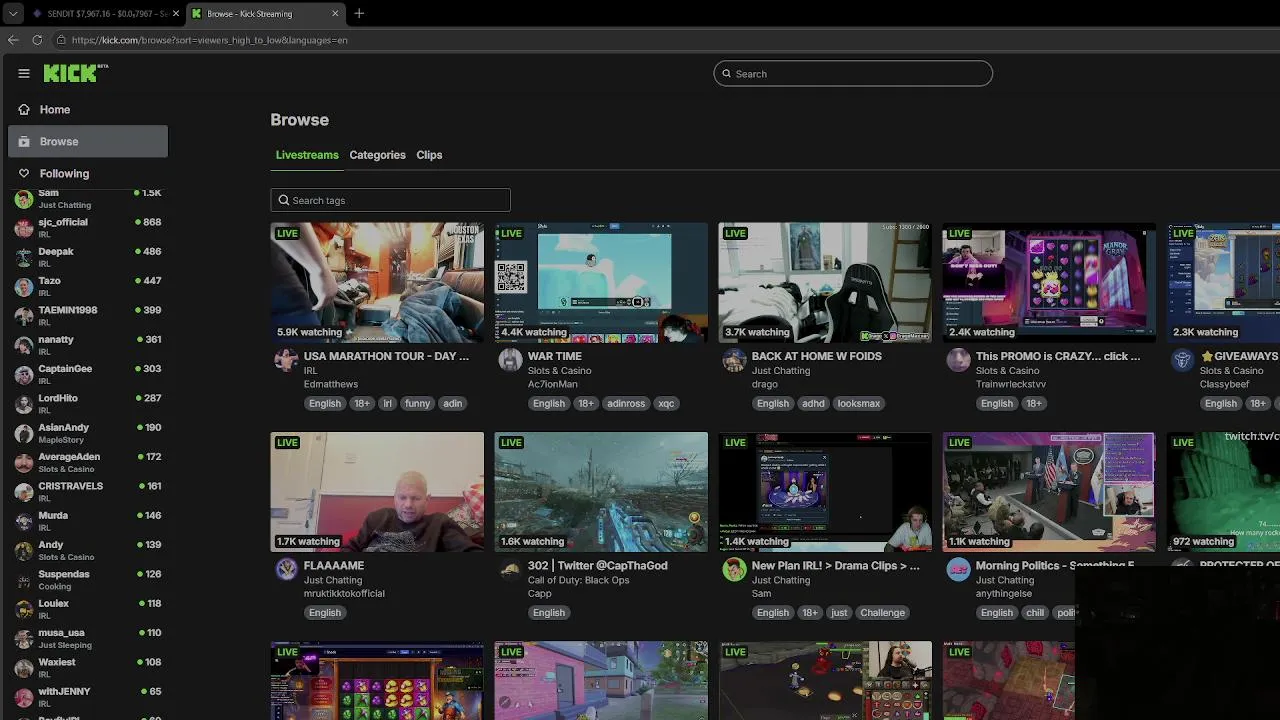Click the browser reload button
Screen dimensions: 1280x720
(37, 40)
